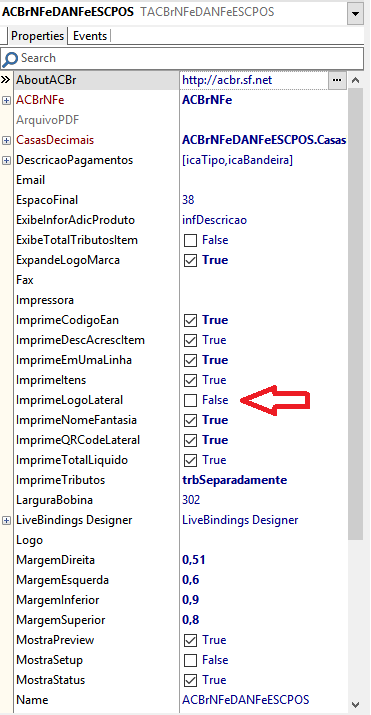The image size is (371, 715).
Task: Expand LiveBindings Designer node
Action: [6, 520]
